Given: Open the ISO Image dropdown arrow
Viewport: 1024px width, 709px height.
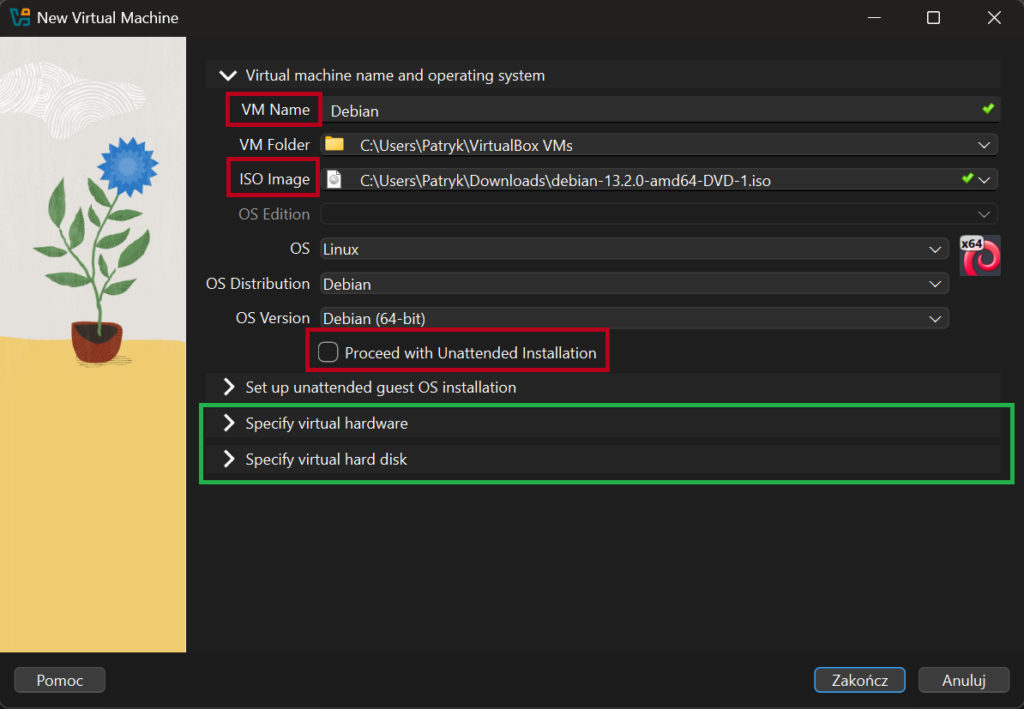Looking at the screenshot, I should (985, 180).
